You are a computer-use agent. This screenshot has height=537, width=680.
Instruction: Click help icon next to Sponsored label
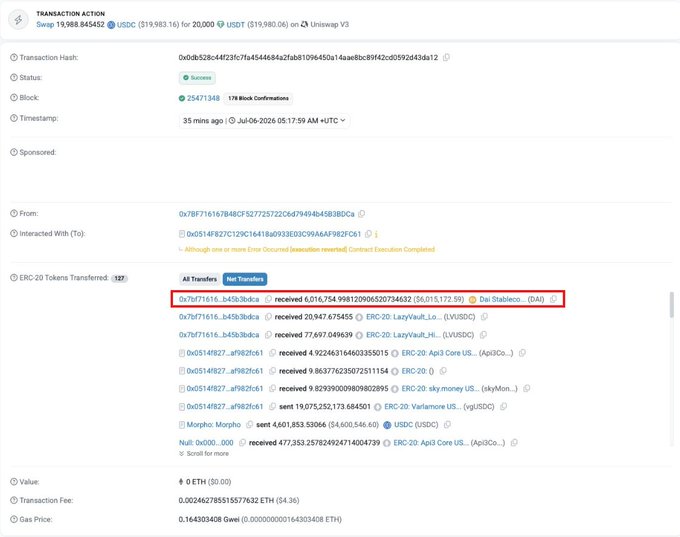[14, 152]
